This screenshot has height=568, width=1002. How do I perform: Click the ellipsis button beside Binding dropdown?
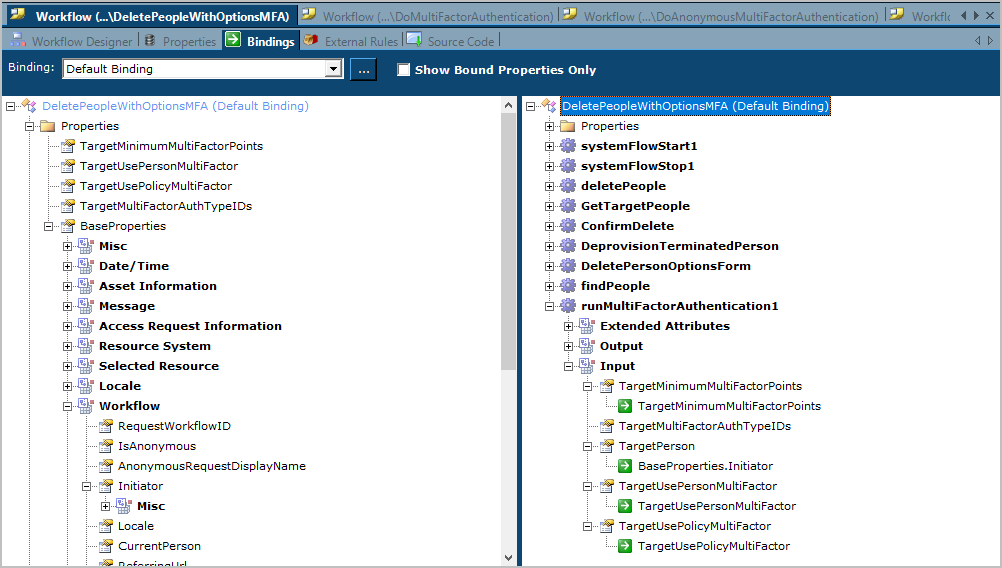[x=363, y=69]
